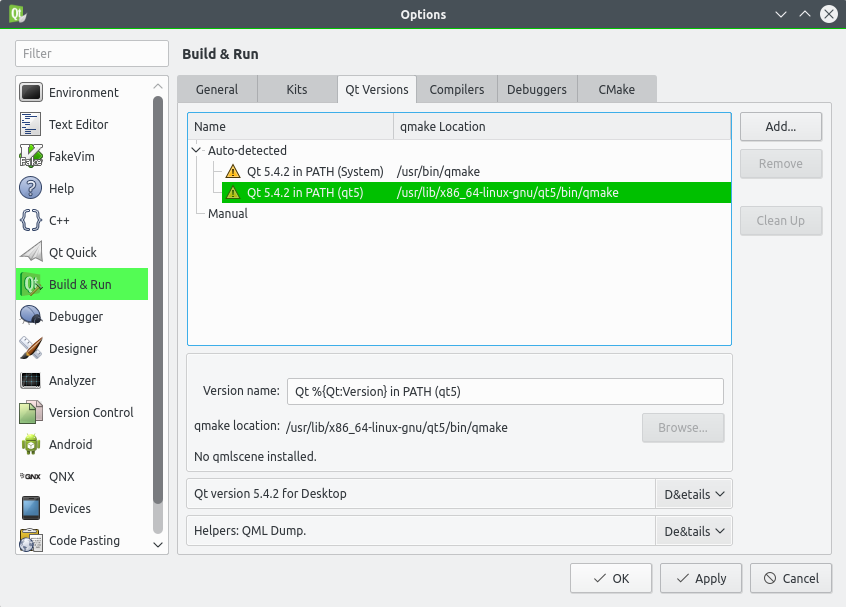Switch to the Kits tab
Viewport: 846px width, 607px height.
[297, 89]
